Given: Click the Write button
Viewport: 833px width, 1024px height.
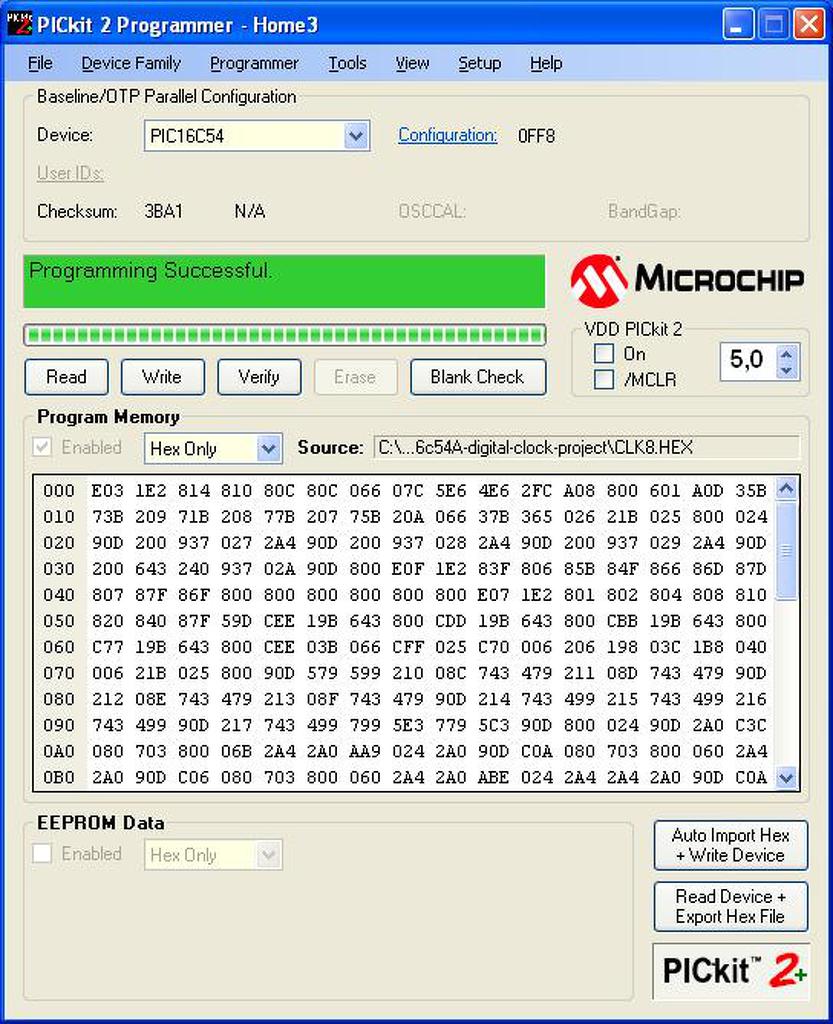Looking at the screenshot, I should tap(163, 377).
